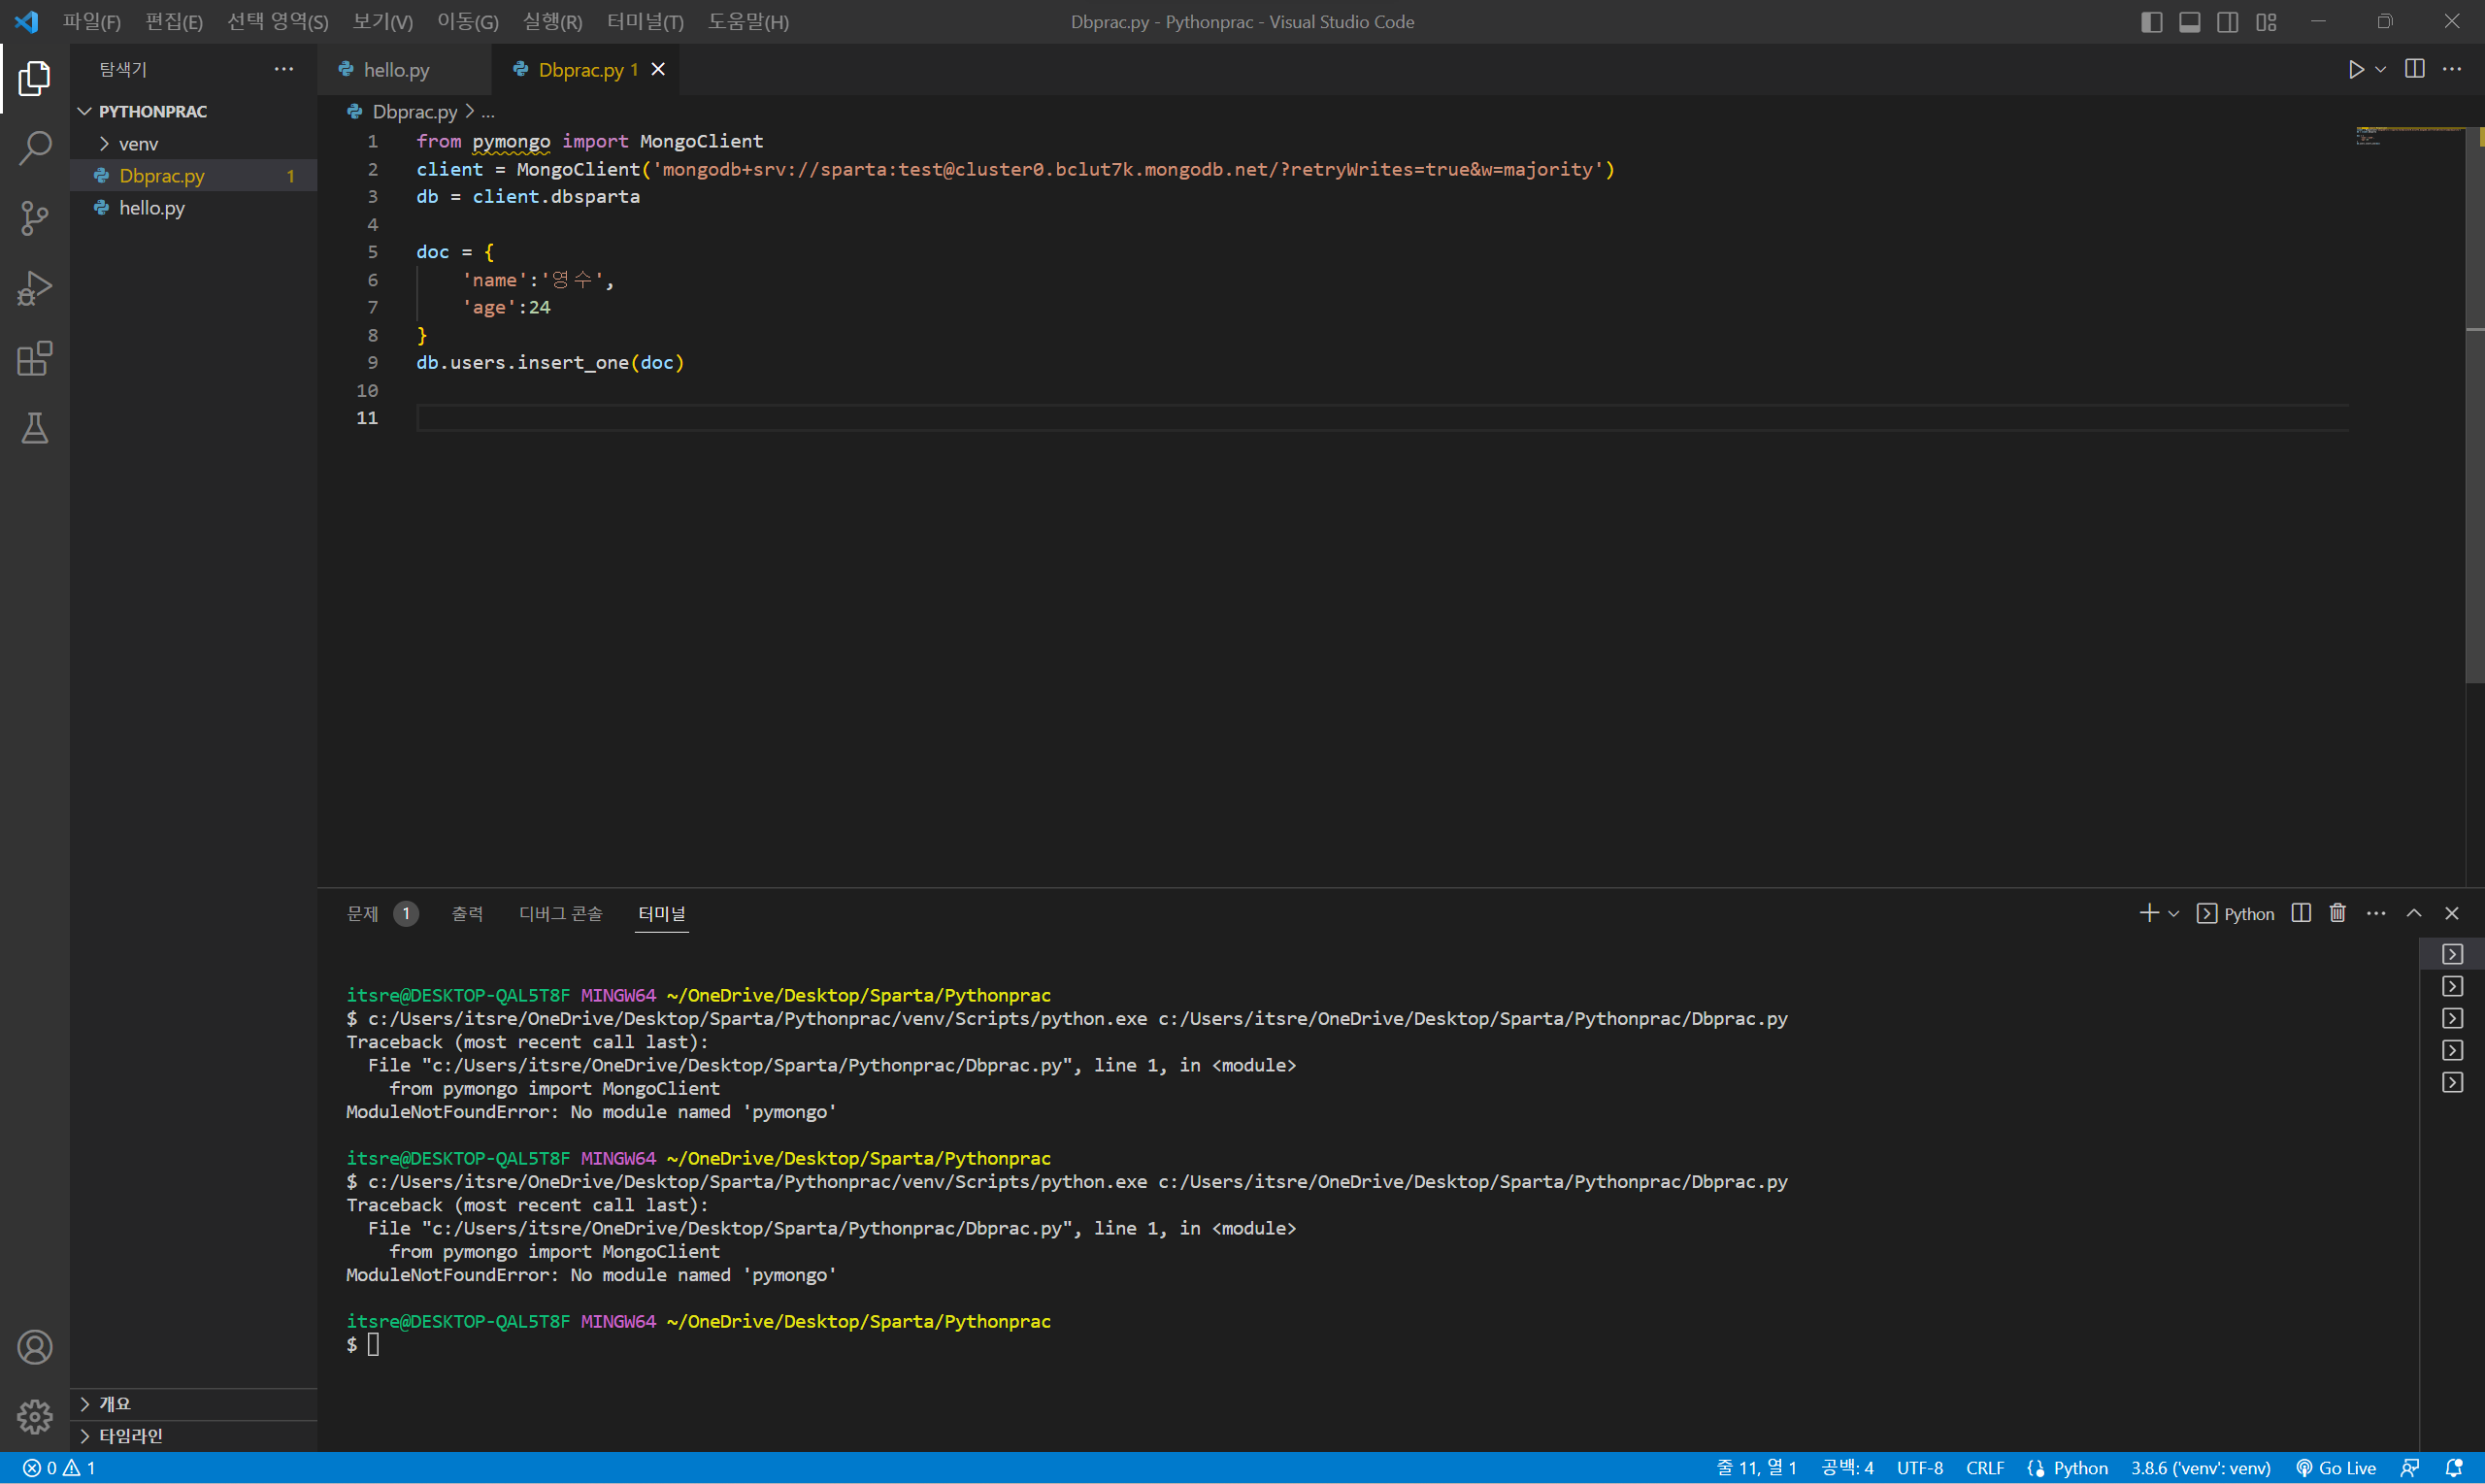Open the 실행(R) menu
This screenshot has height=1484, width=2485.
pos(552,22)
